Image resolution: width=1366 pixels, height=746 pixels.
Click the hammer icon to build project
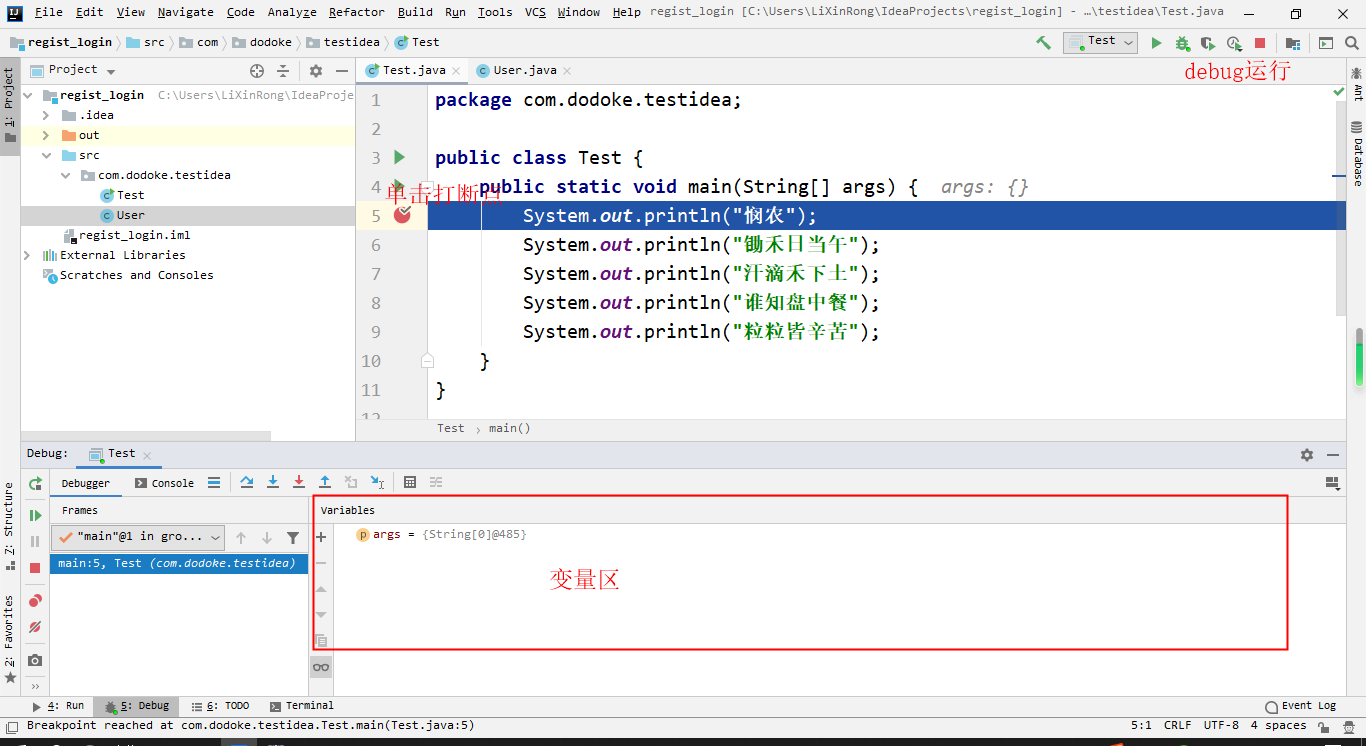point(1042,42)
